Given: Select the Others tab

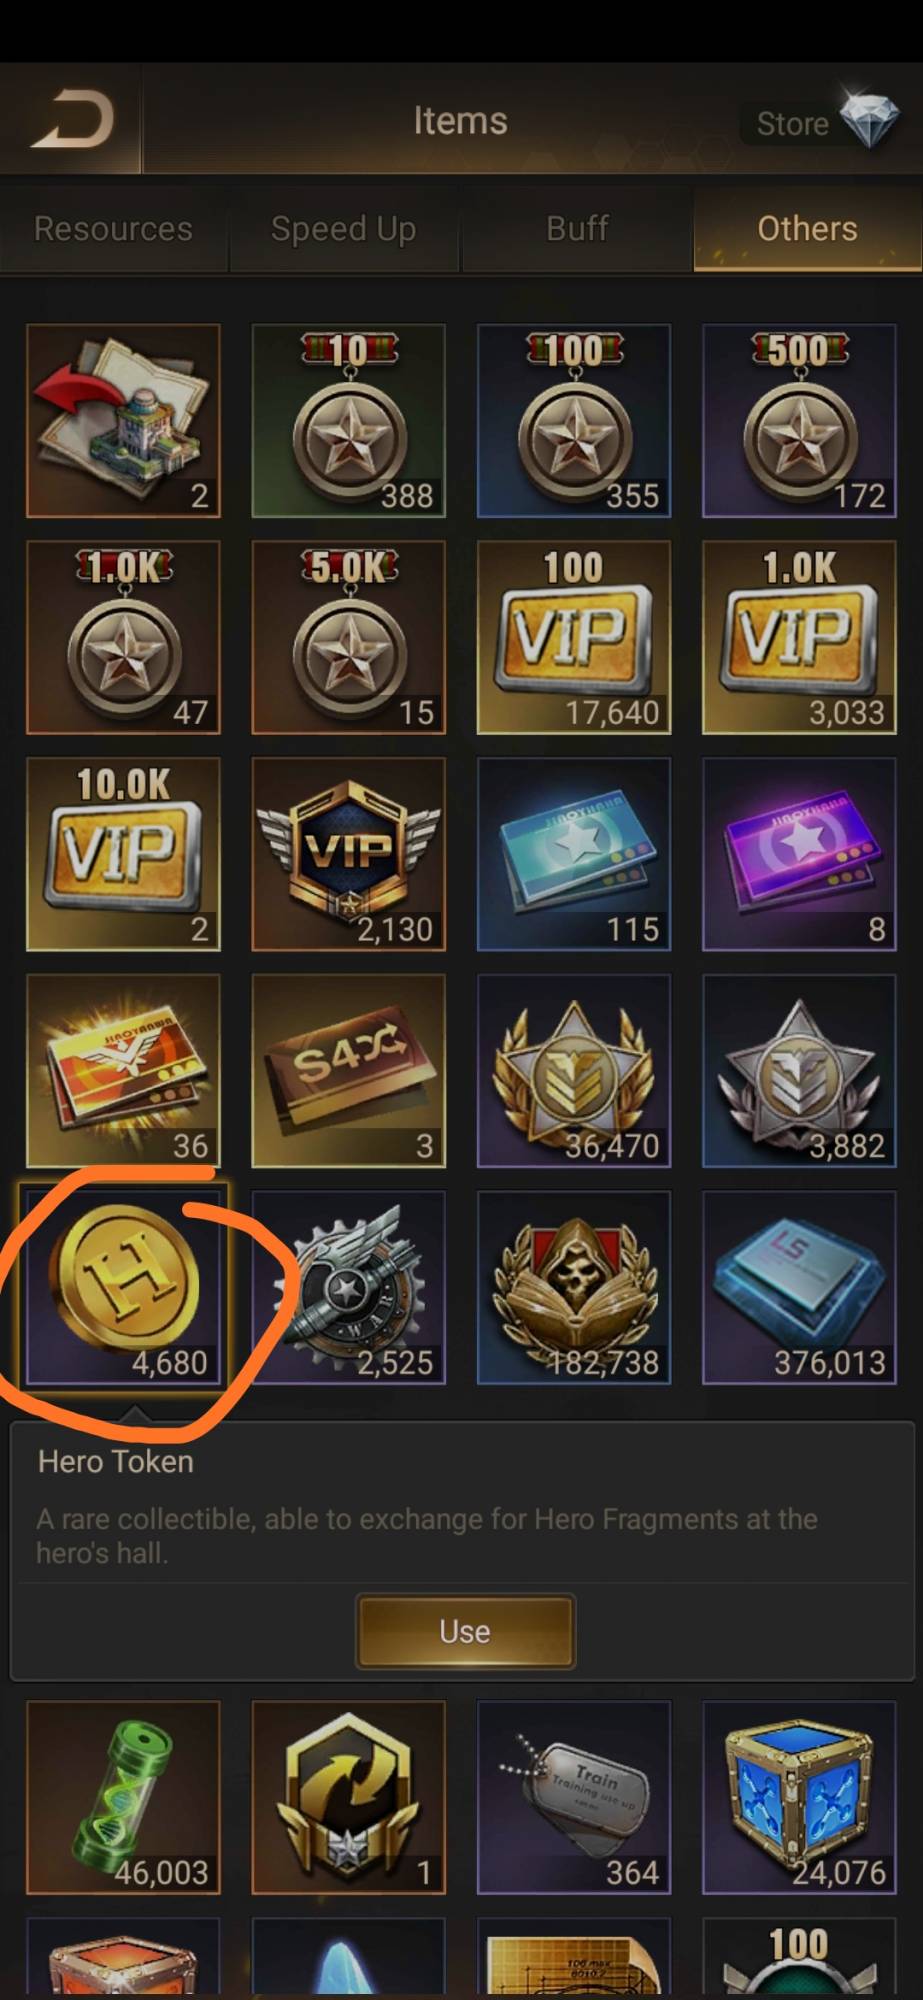Looking at the screenshot, I should [x=808, y=229].
